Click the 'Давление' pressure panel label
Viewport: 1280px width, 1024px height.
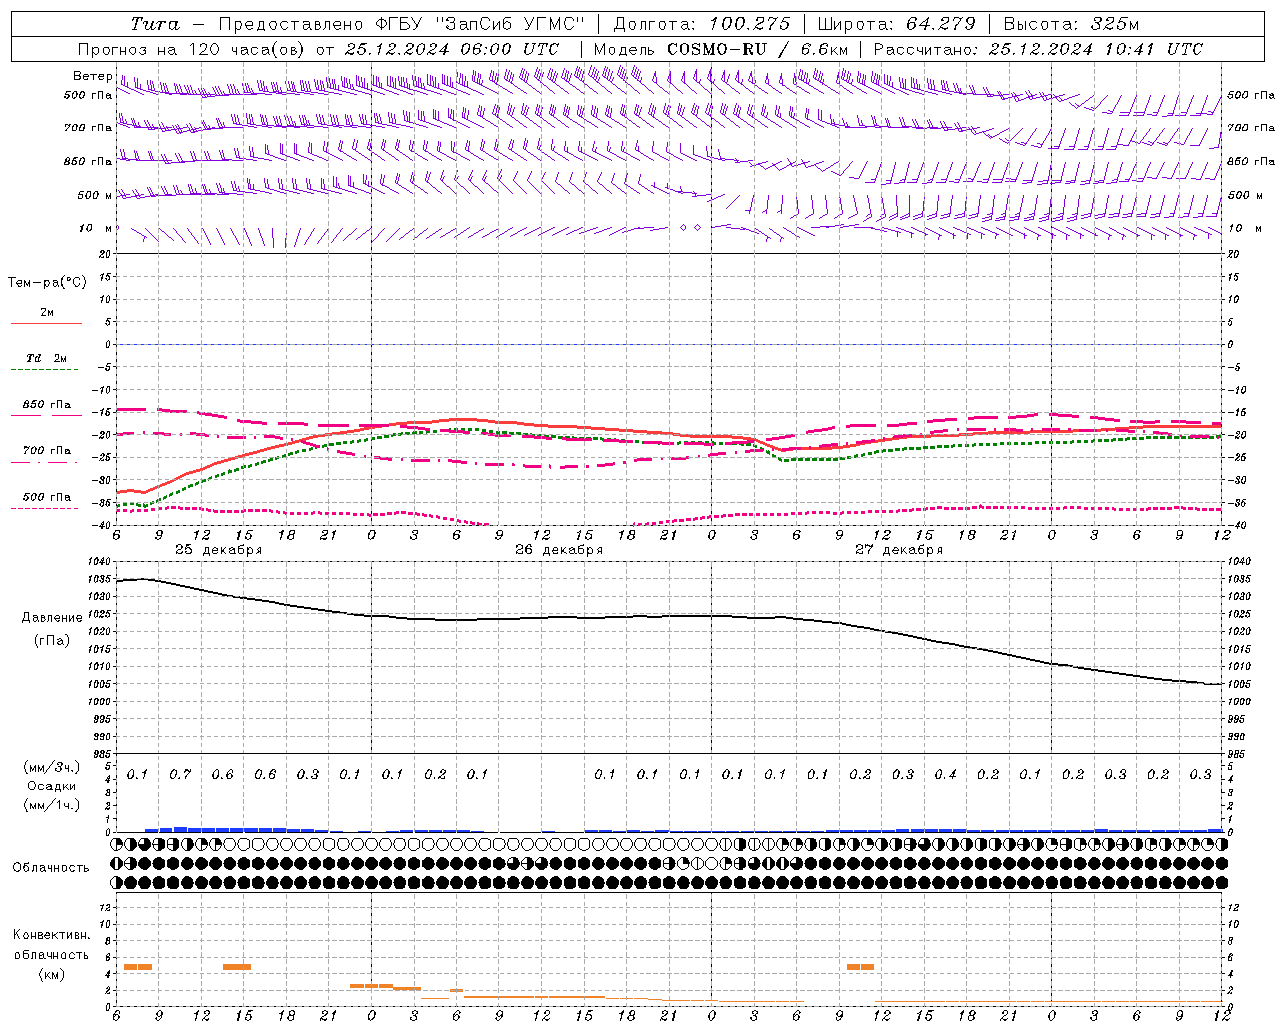click(52, 618)
